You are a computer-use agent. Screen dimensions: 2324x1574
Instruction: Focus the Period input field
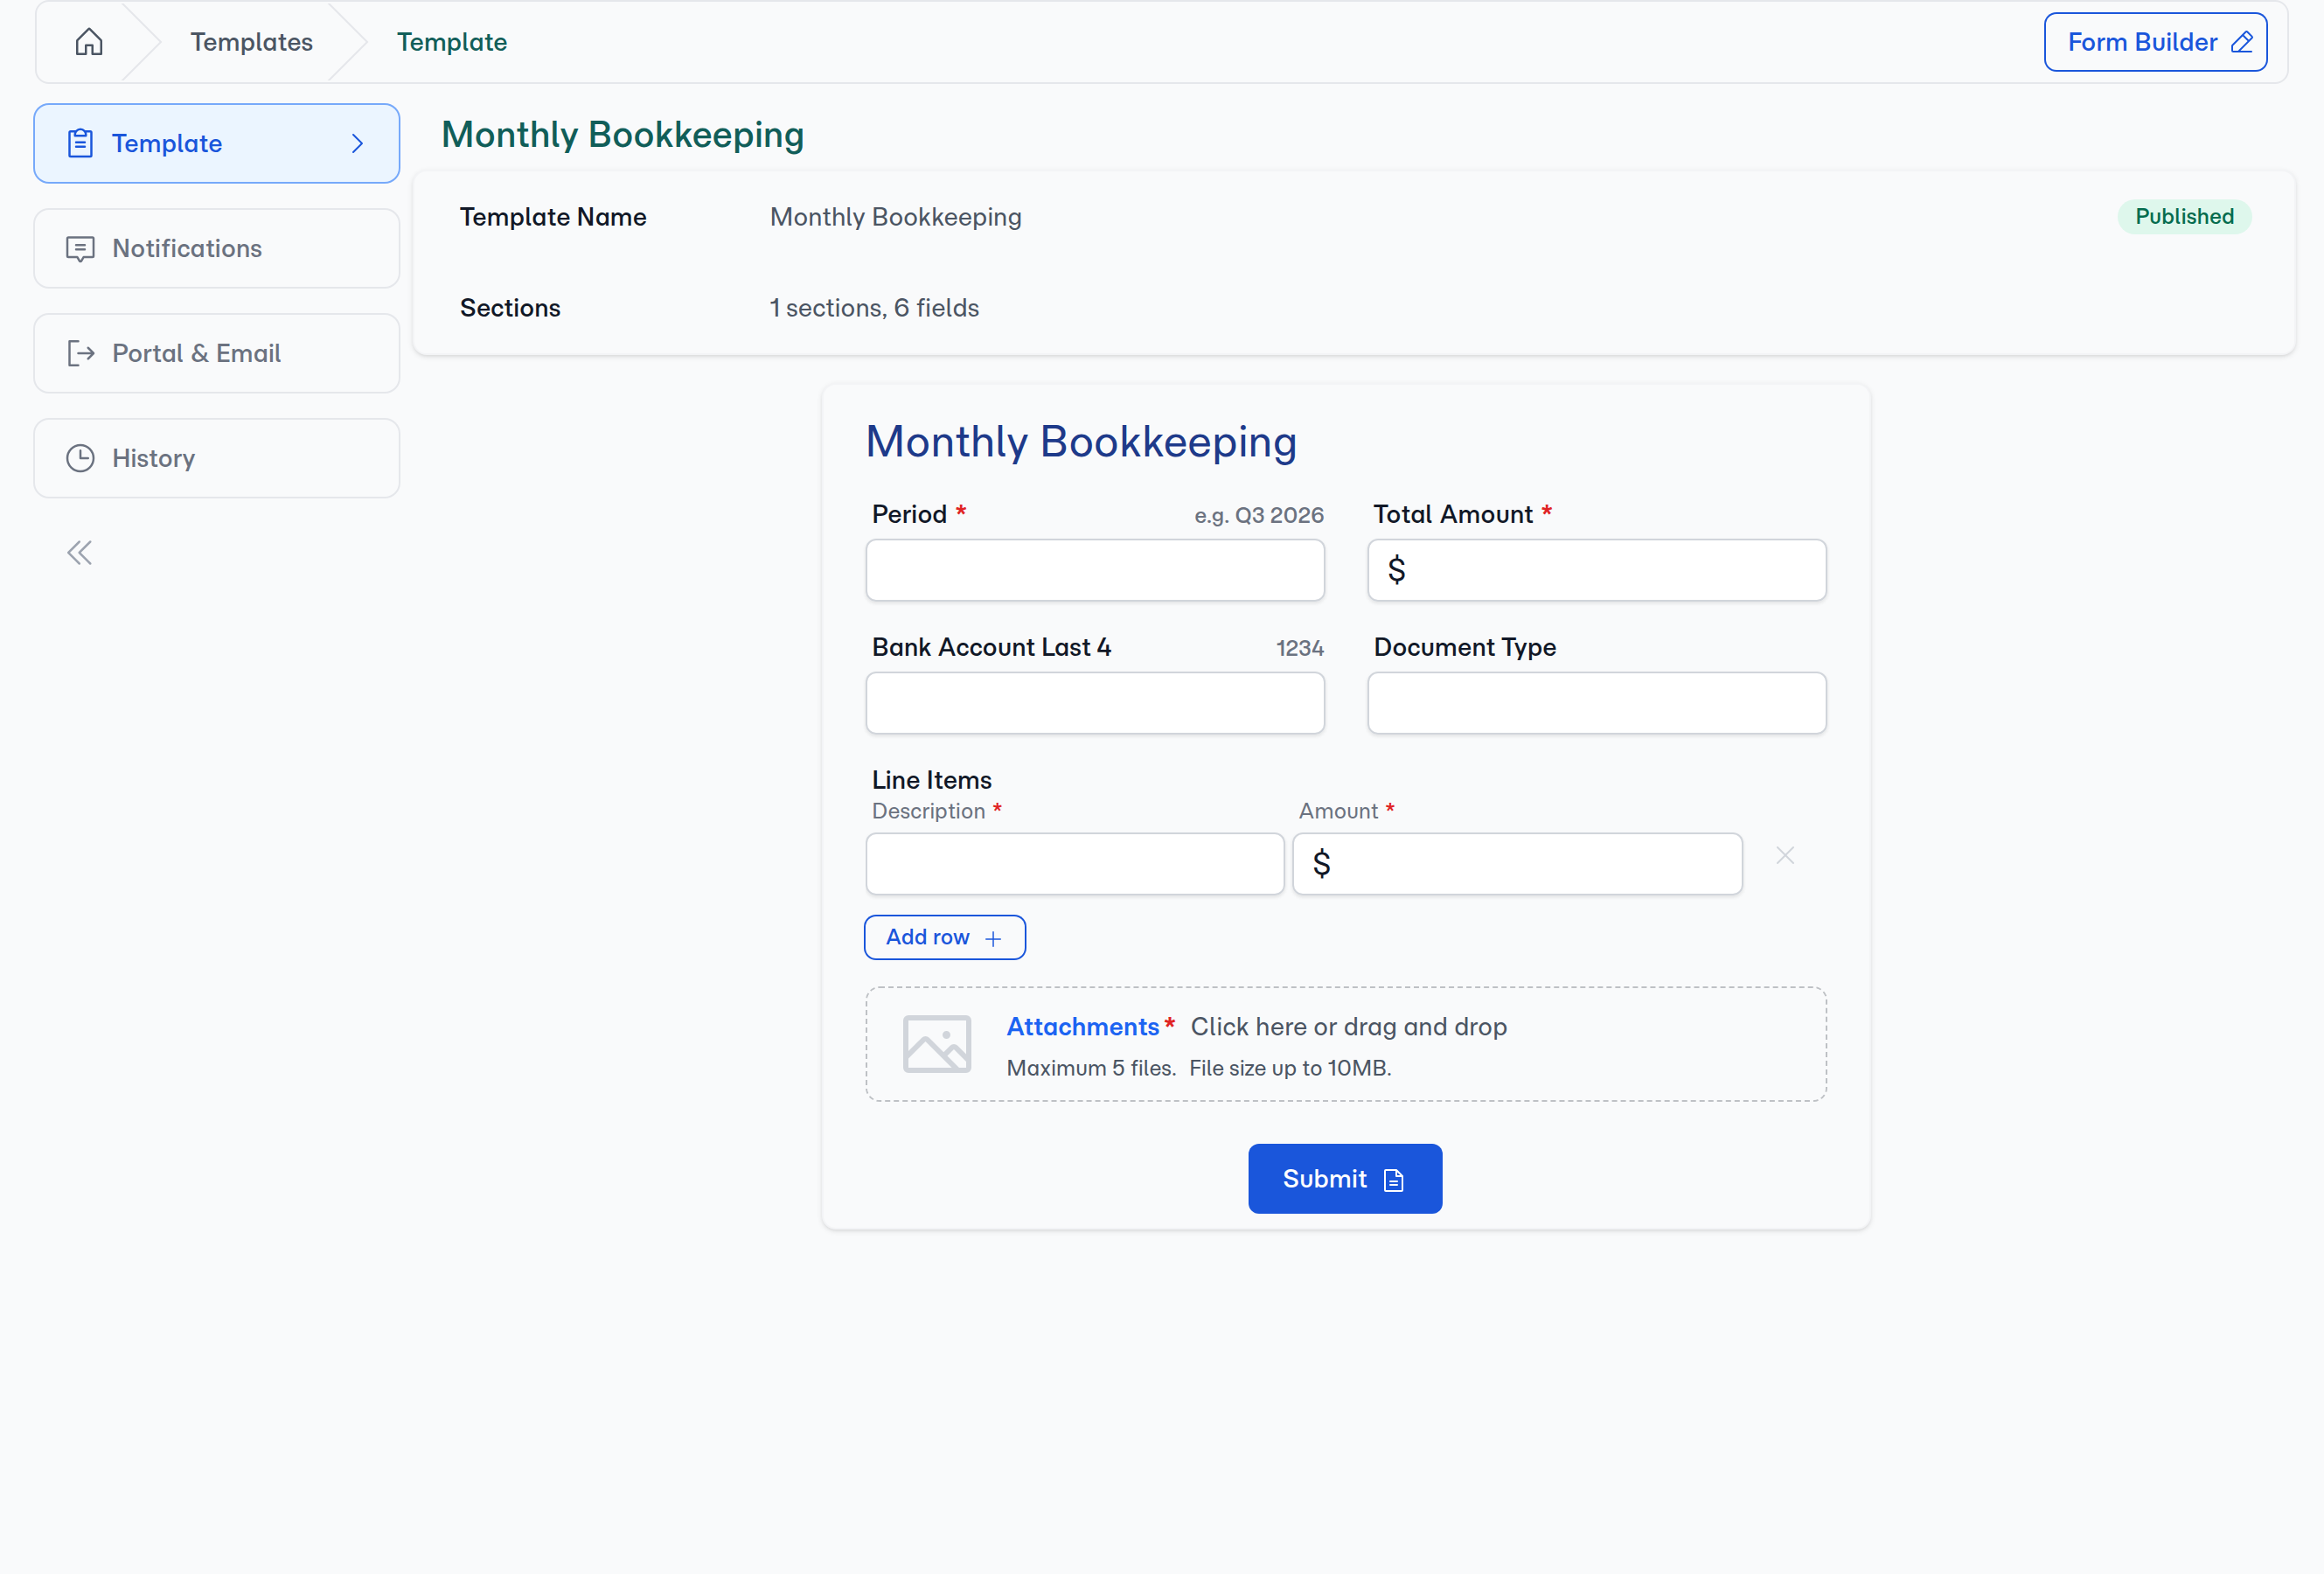1094,570
